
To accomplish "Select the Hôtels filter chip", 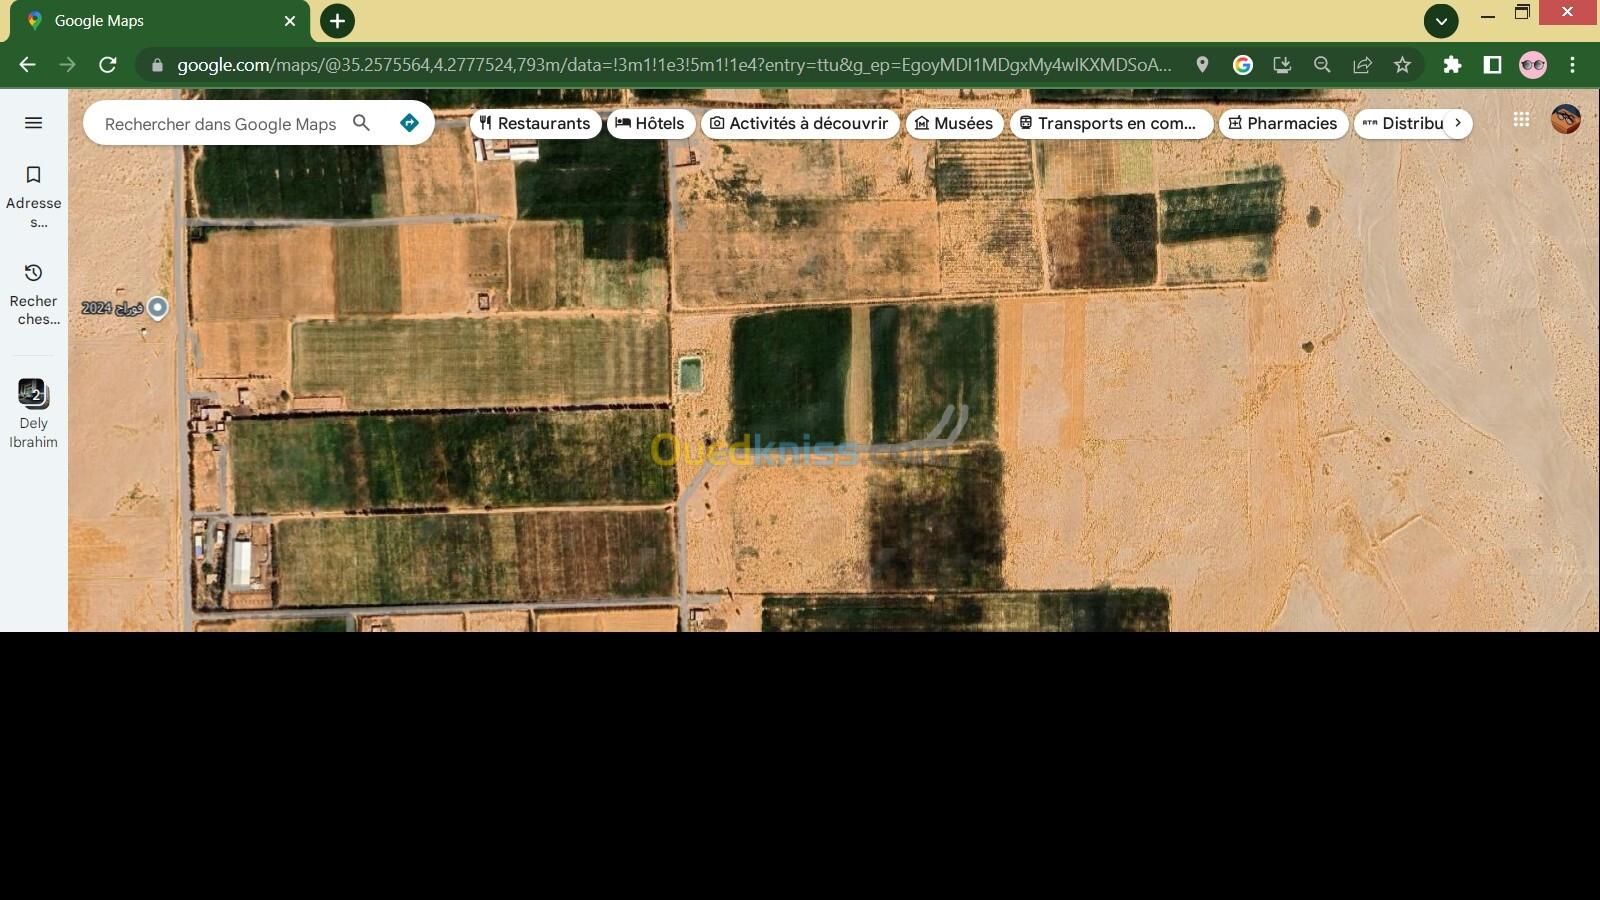I will pyautogui.click(x=650, y=123).
